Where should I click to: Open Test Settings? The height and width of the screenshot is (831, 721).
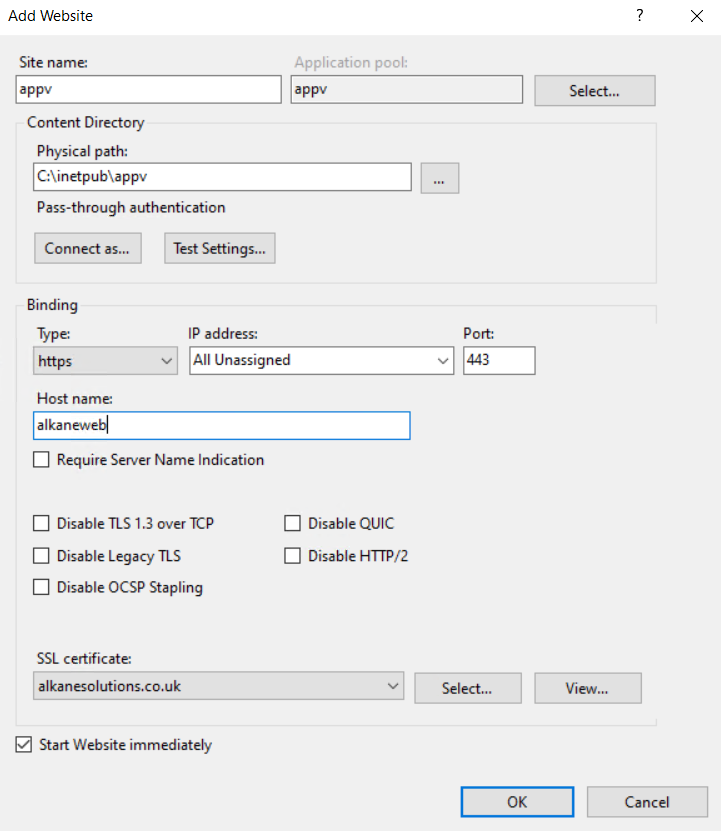[x=219, y=248]
